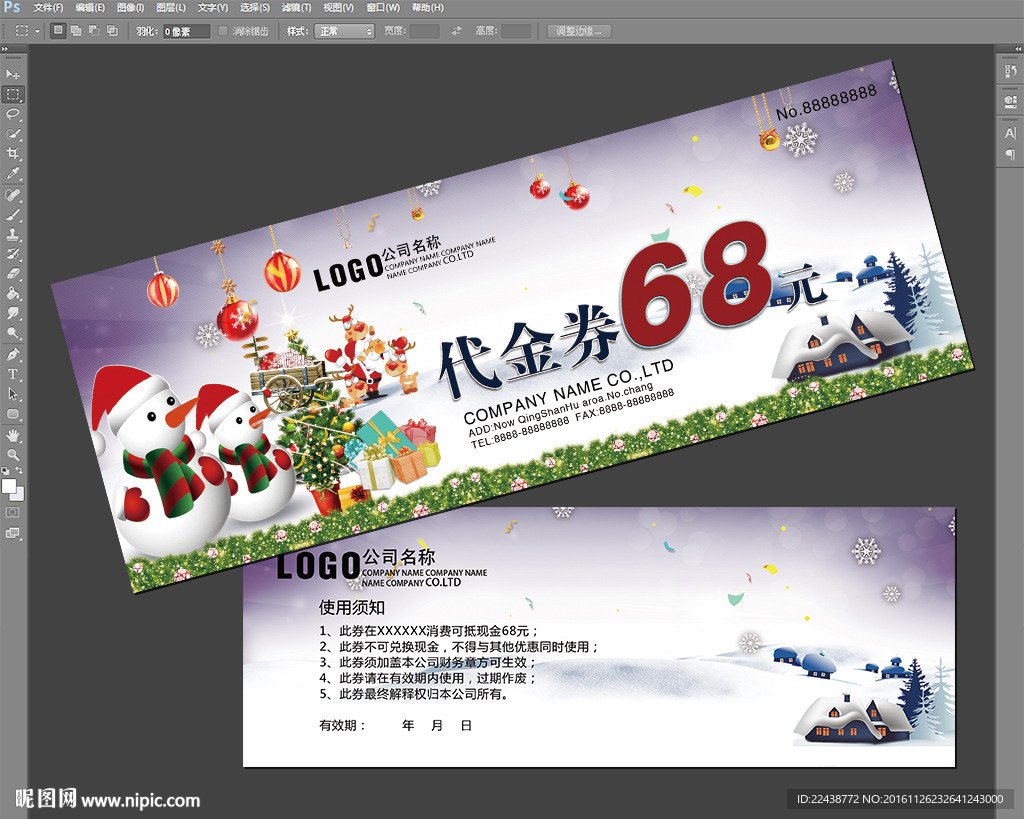The width and height of the screenshot is (1024, 819).
Task: Select the History Brush tool
Action: click(13, 253)
